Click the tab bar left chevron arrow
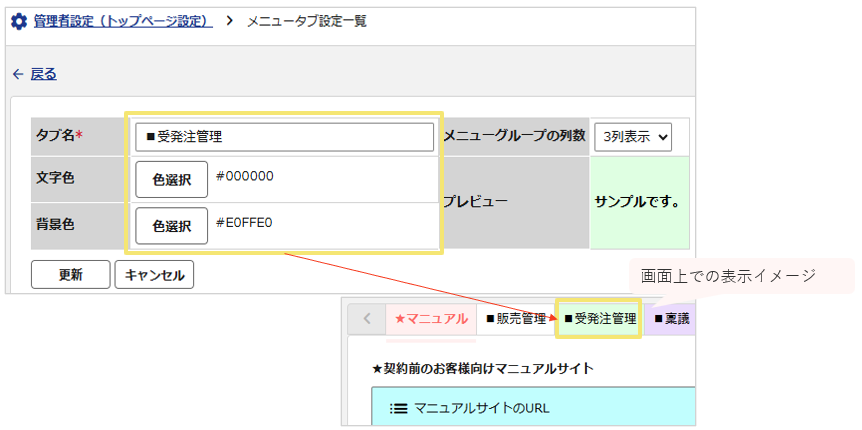 point(367,318)
